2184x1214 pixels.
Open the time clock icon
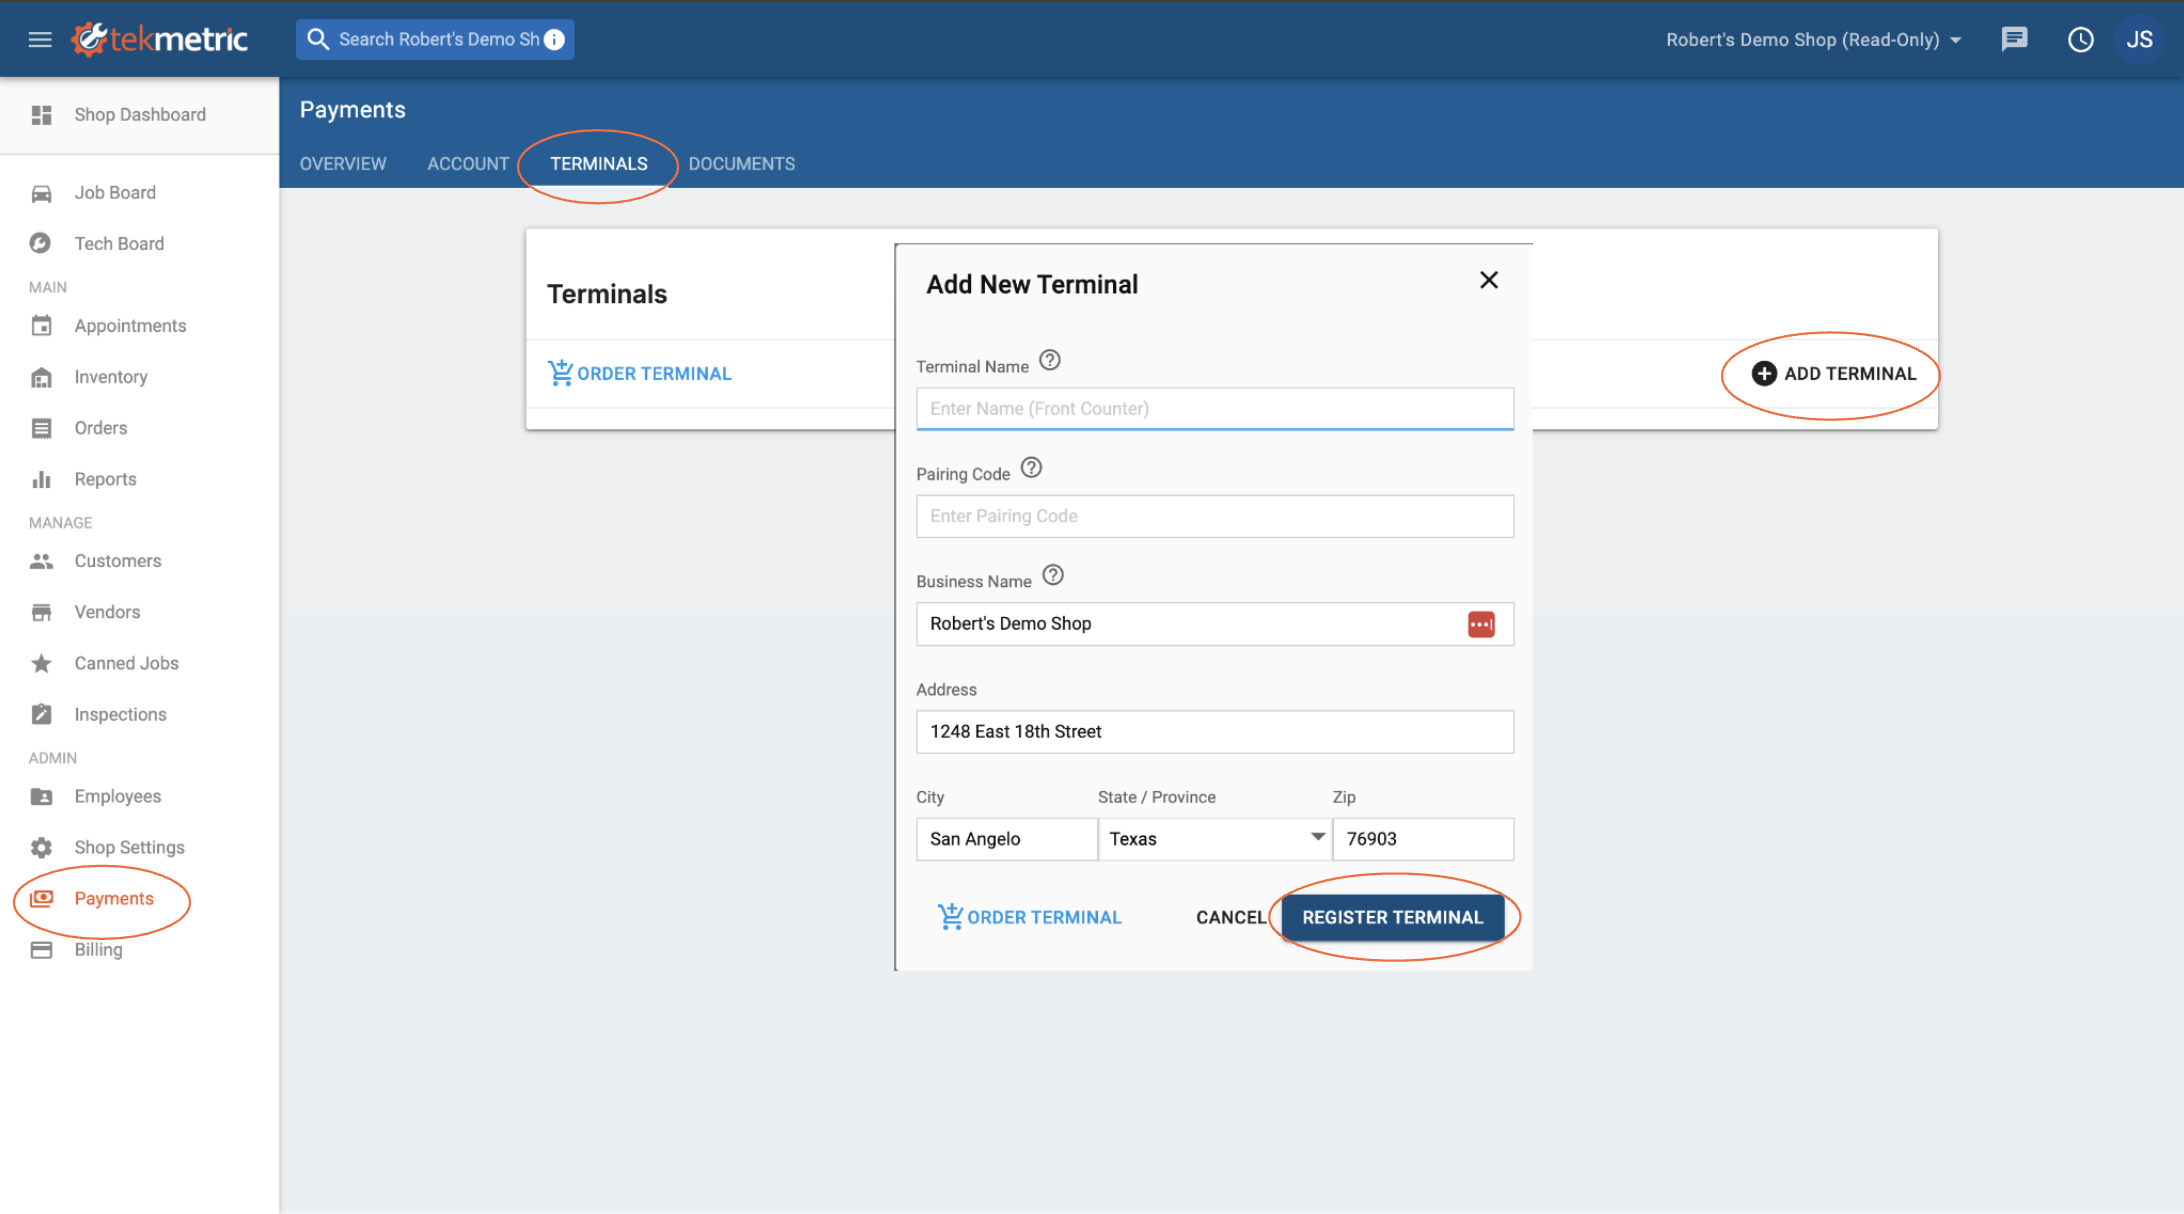pyautogui.click(x=2080, y=39)
